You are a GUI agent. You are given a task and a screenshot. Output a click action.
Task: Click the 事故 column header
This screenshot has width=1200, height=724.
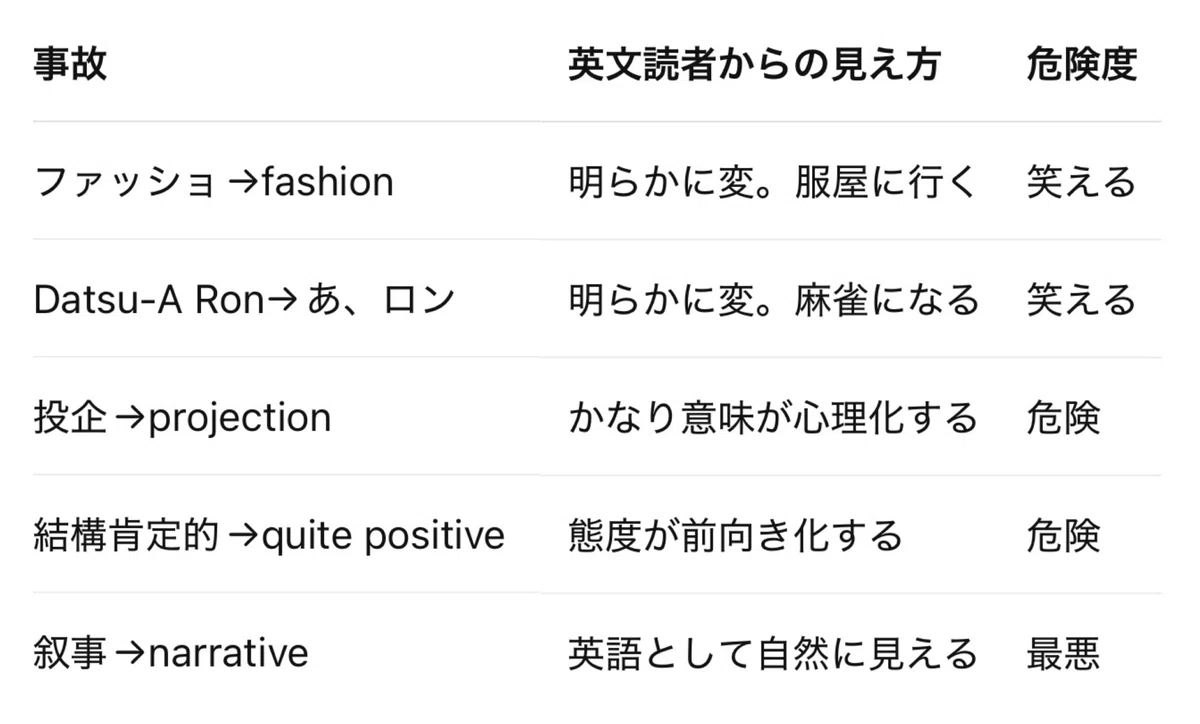[70, 65]
